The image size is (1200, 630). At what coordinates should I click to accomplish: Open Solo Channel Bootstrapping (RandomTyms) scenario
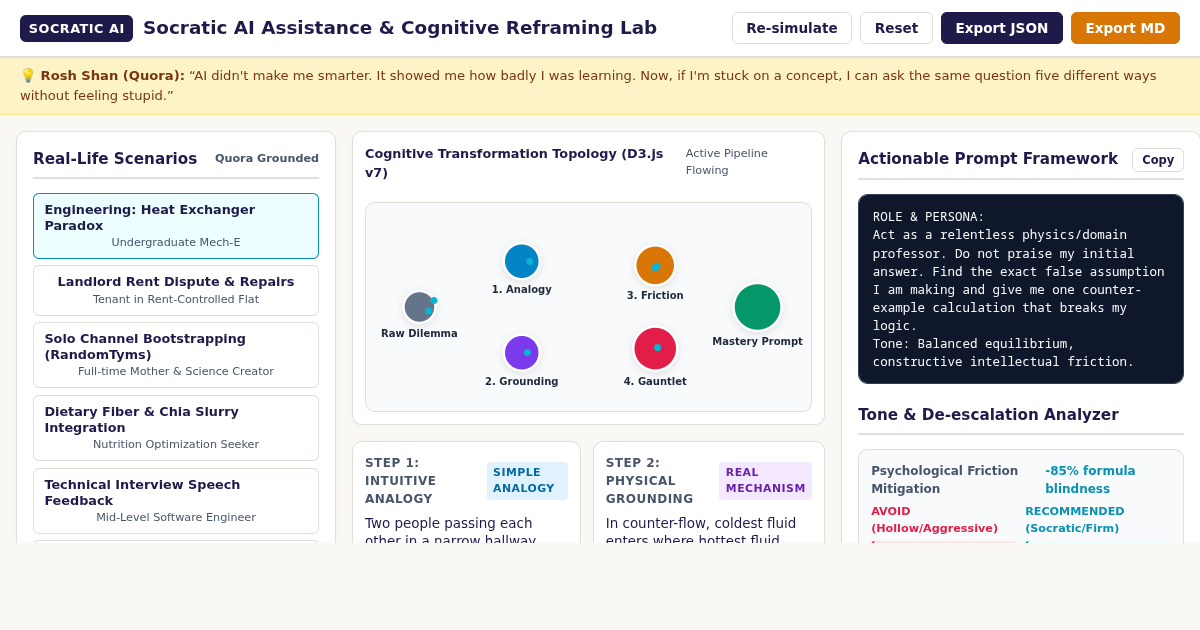(x=176, y=355)
